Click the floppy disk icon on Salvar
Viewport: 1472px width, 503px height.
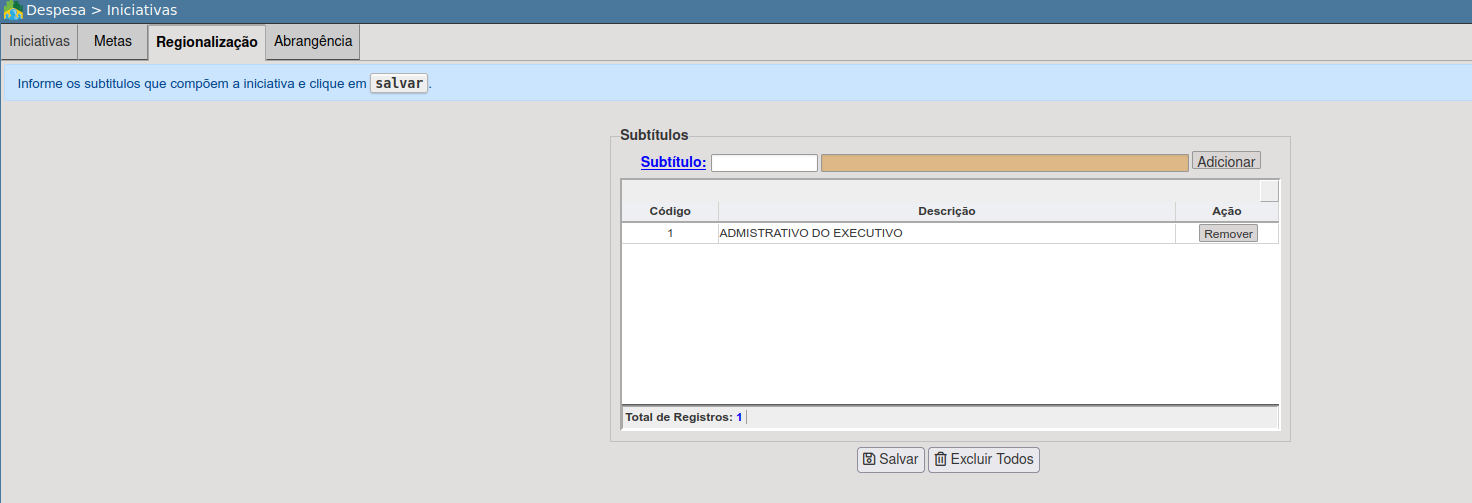pyautogui.click(x=869, y=459)
